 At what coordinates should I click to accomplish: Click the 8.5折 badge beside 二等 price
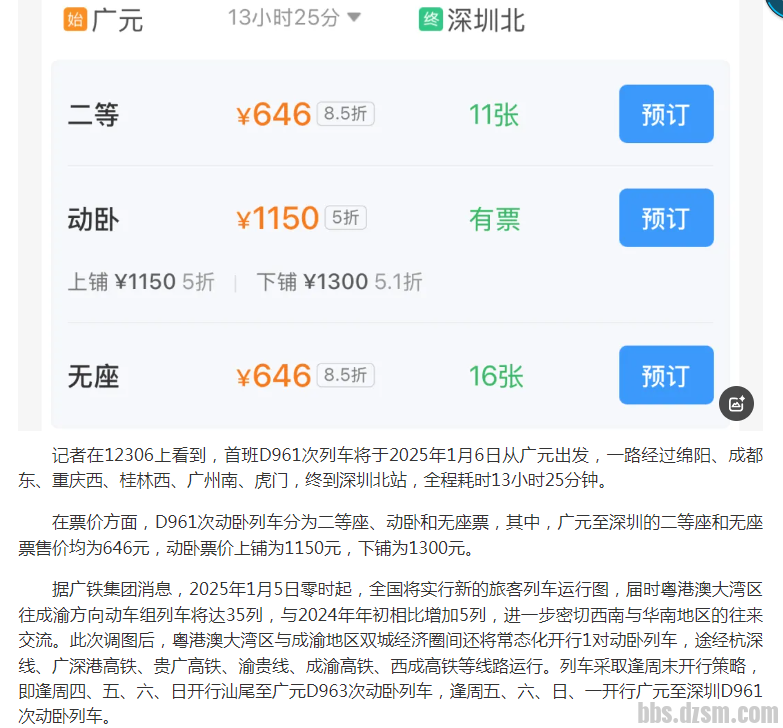click(345, 114)
